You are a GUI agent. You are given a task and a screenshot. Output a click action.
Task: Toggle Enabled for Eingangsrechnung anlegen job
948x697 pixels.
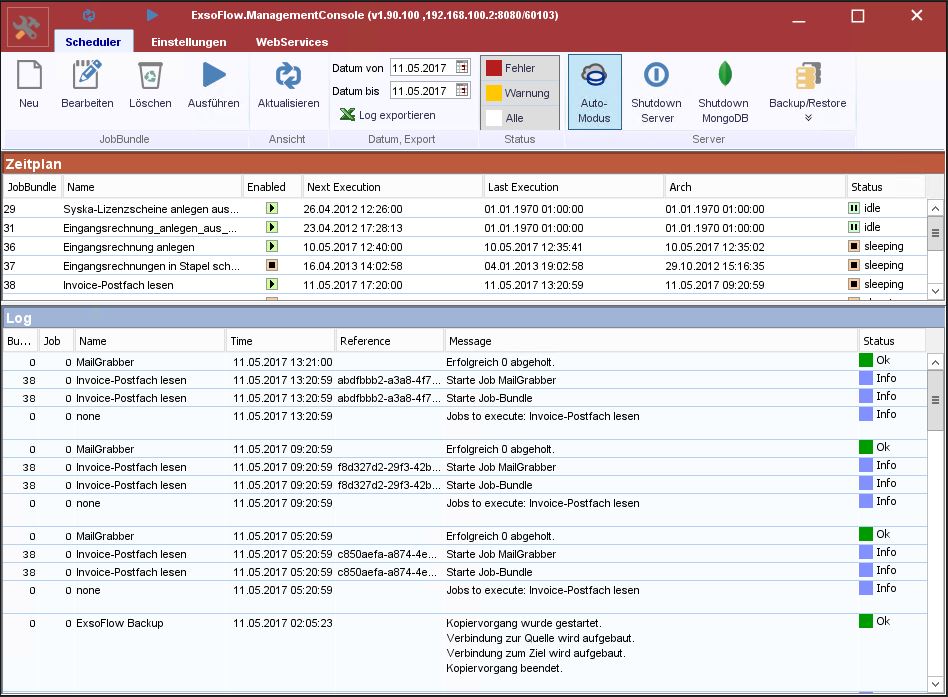(x=271, y=247)
